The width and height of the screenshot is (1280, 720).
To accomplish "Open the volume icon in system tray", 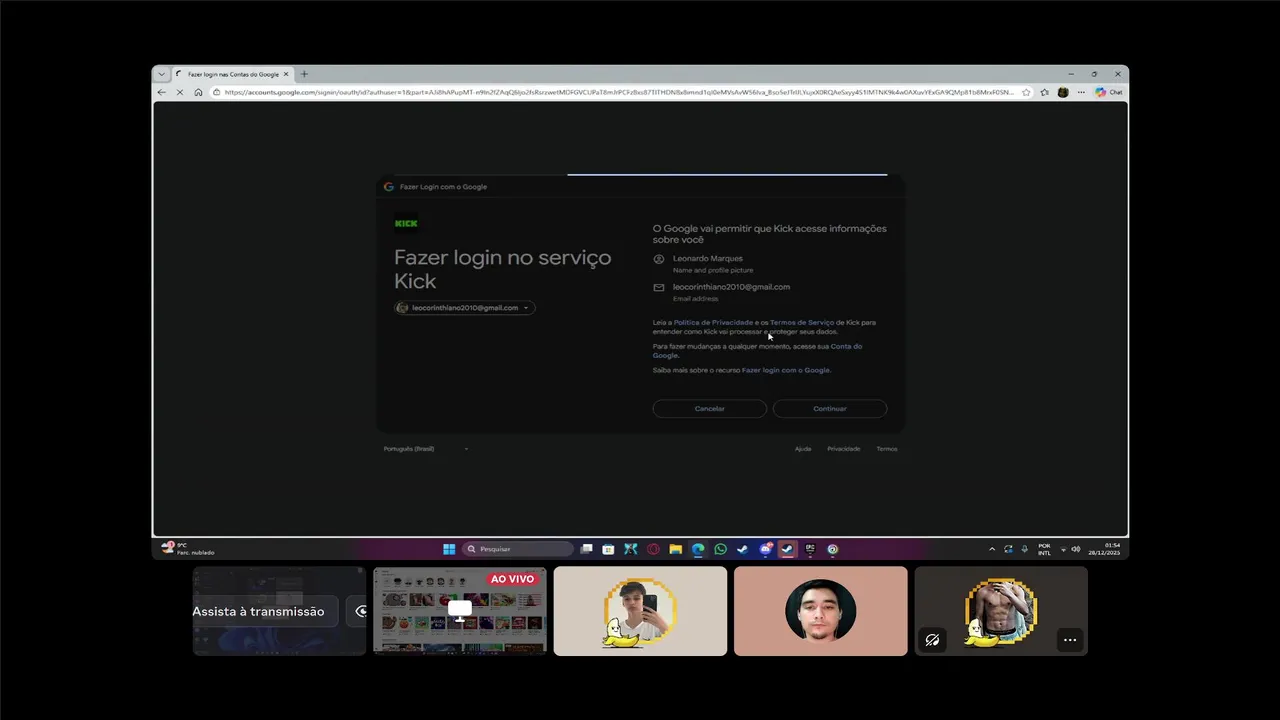I will (1076, 549).
